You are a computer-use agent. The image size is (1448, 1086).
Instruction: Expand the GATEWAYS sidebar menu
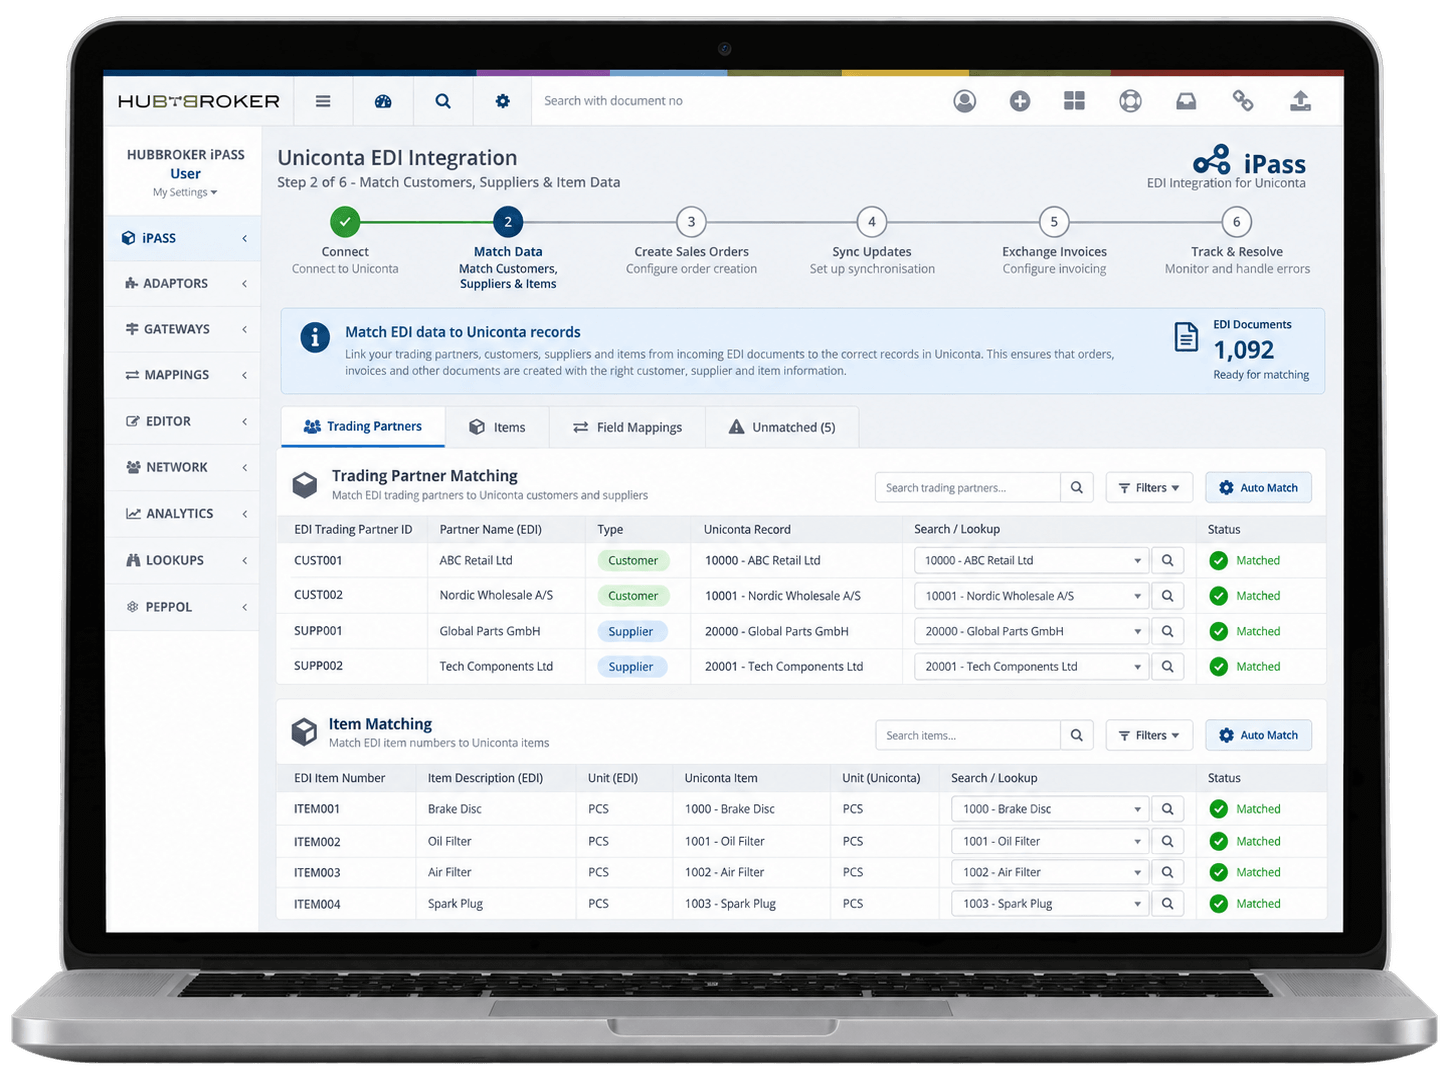click(184, 329)
